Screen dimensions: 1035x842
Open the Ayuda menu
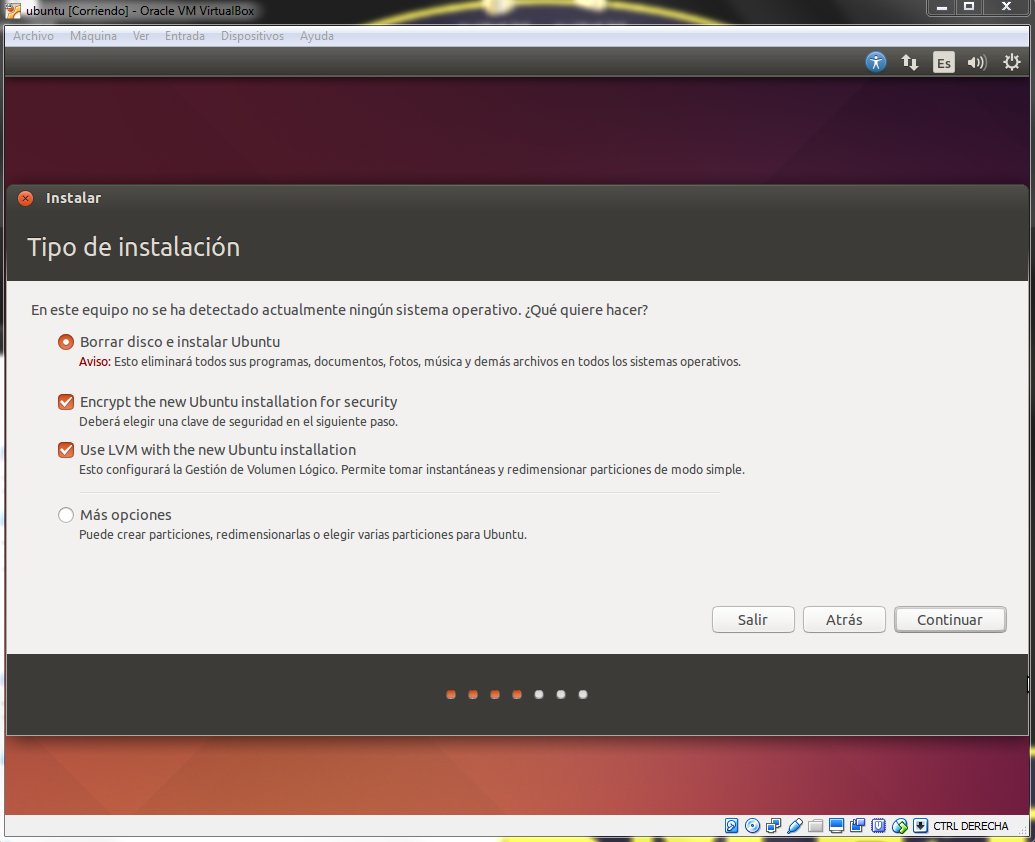(317, 36)
